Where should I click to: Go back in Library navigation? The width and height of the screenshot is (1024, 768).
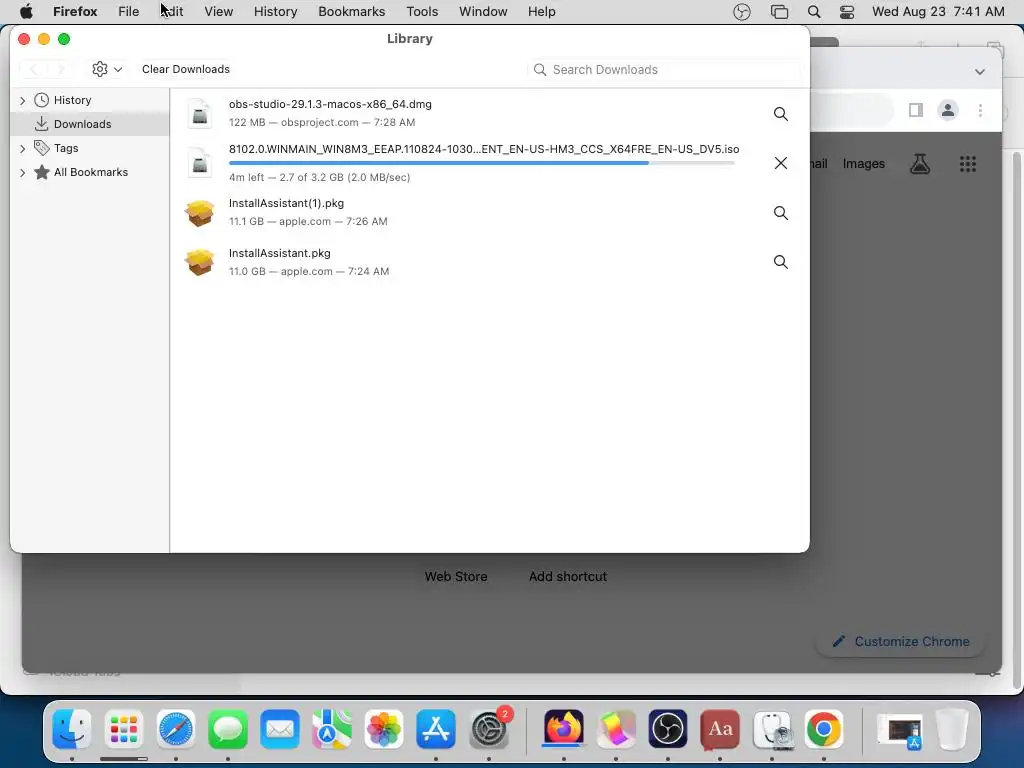click(33, 69)
